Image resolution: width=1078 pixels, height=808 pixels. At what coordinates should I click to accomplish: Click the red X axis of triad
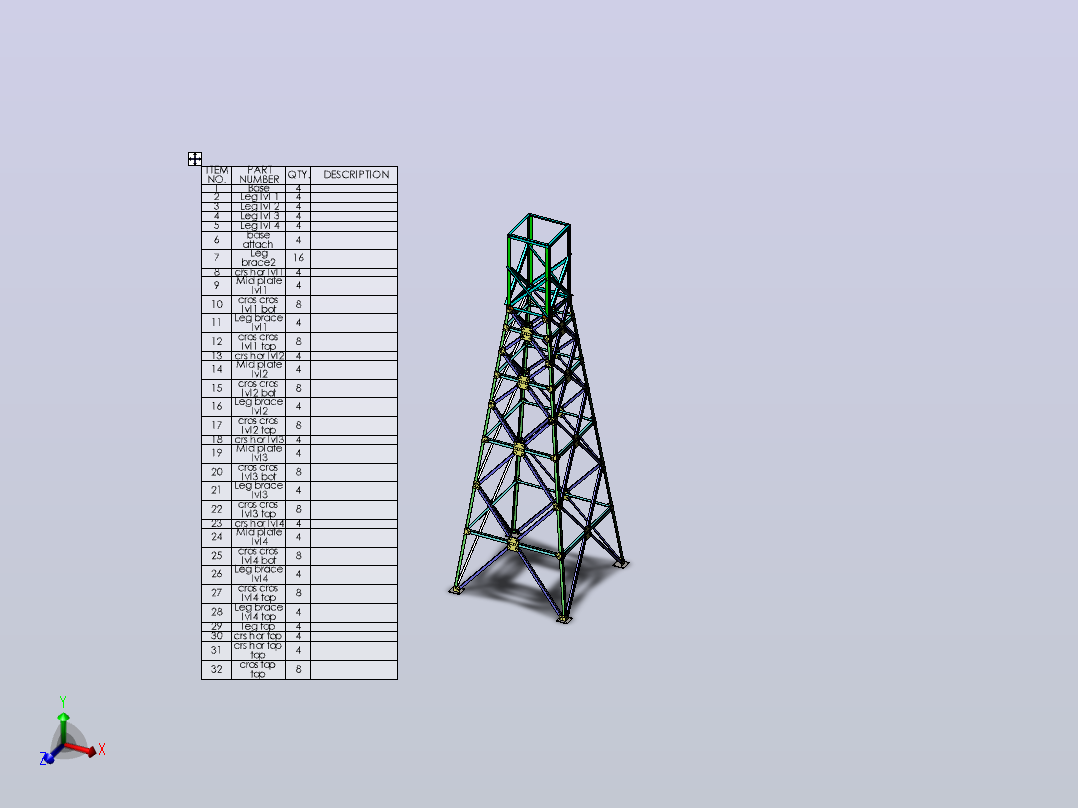pyautogui.click(x=81, y=749)
